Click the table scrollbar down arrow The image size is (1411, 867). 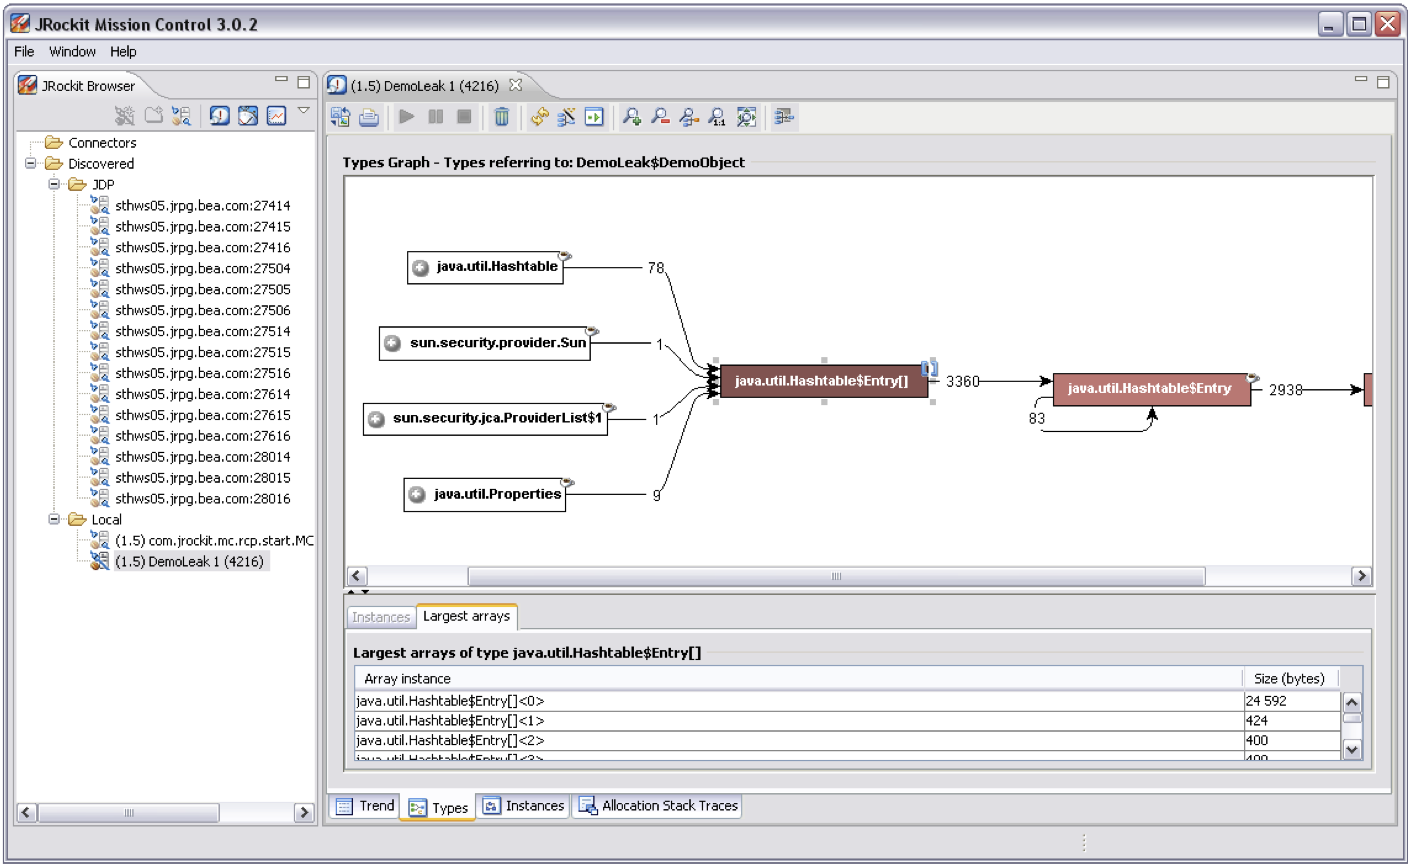(1352, 749)
